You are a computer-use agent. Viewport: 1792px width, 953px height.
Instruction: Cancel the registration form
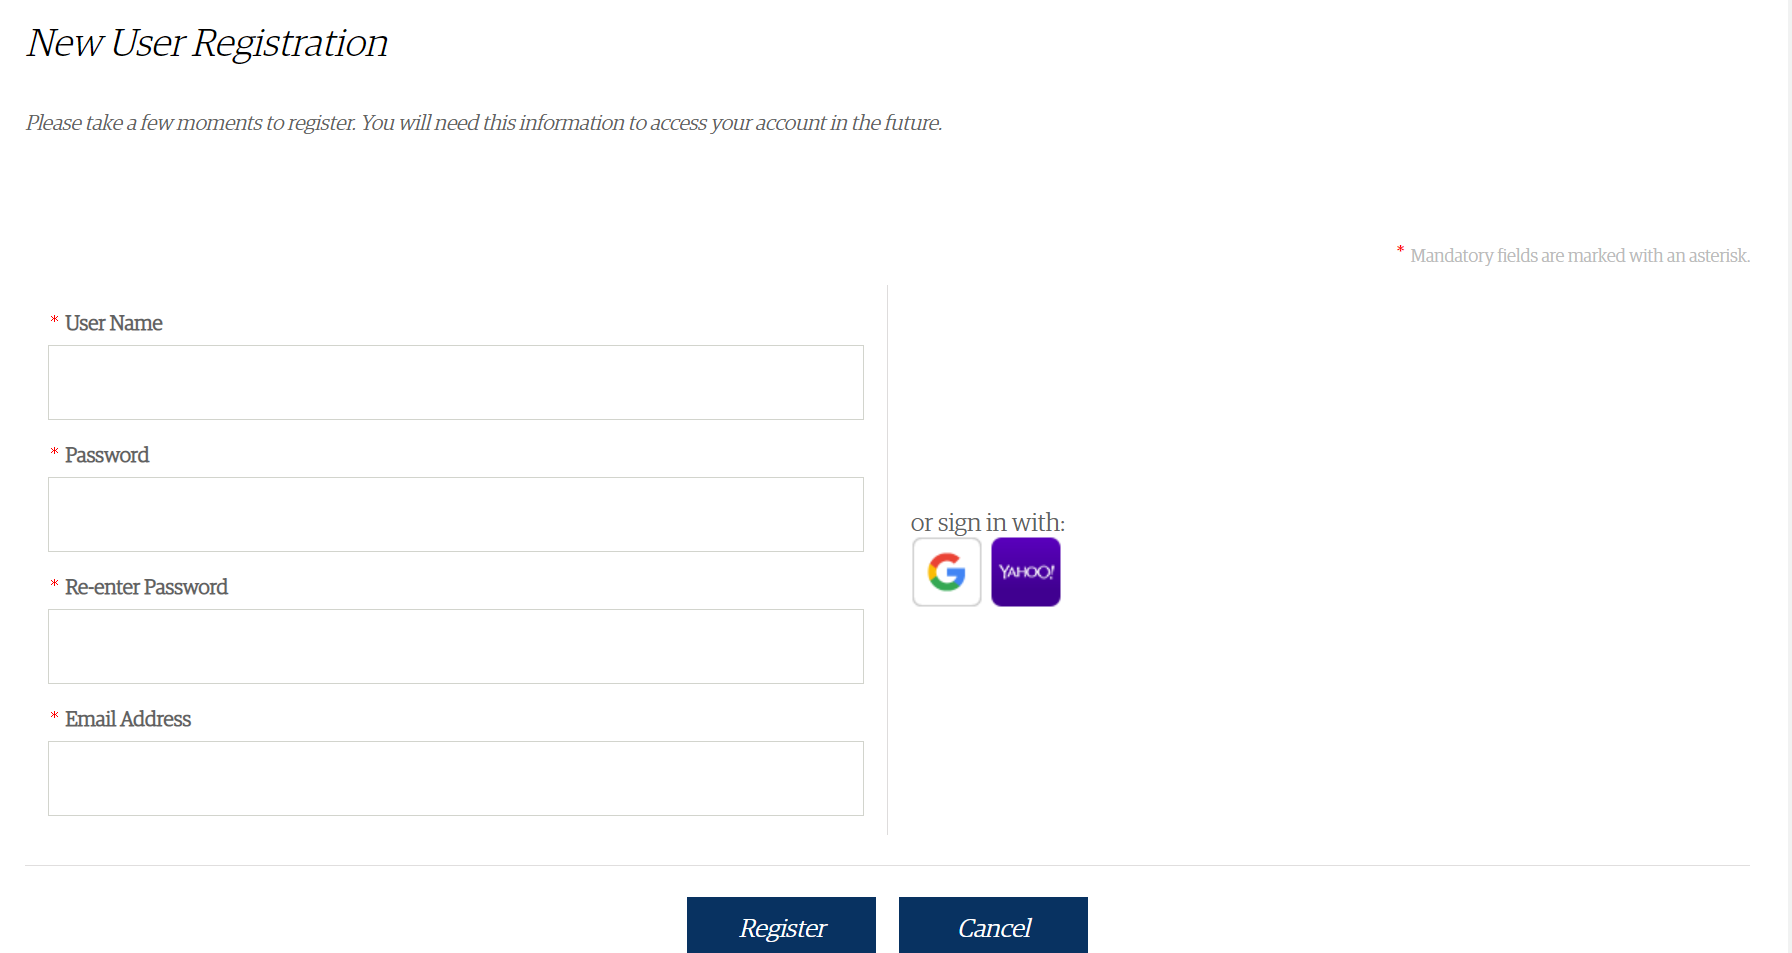pos(993,926)
